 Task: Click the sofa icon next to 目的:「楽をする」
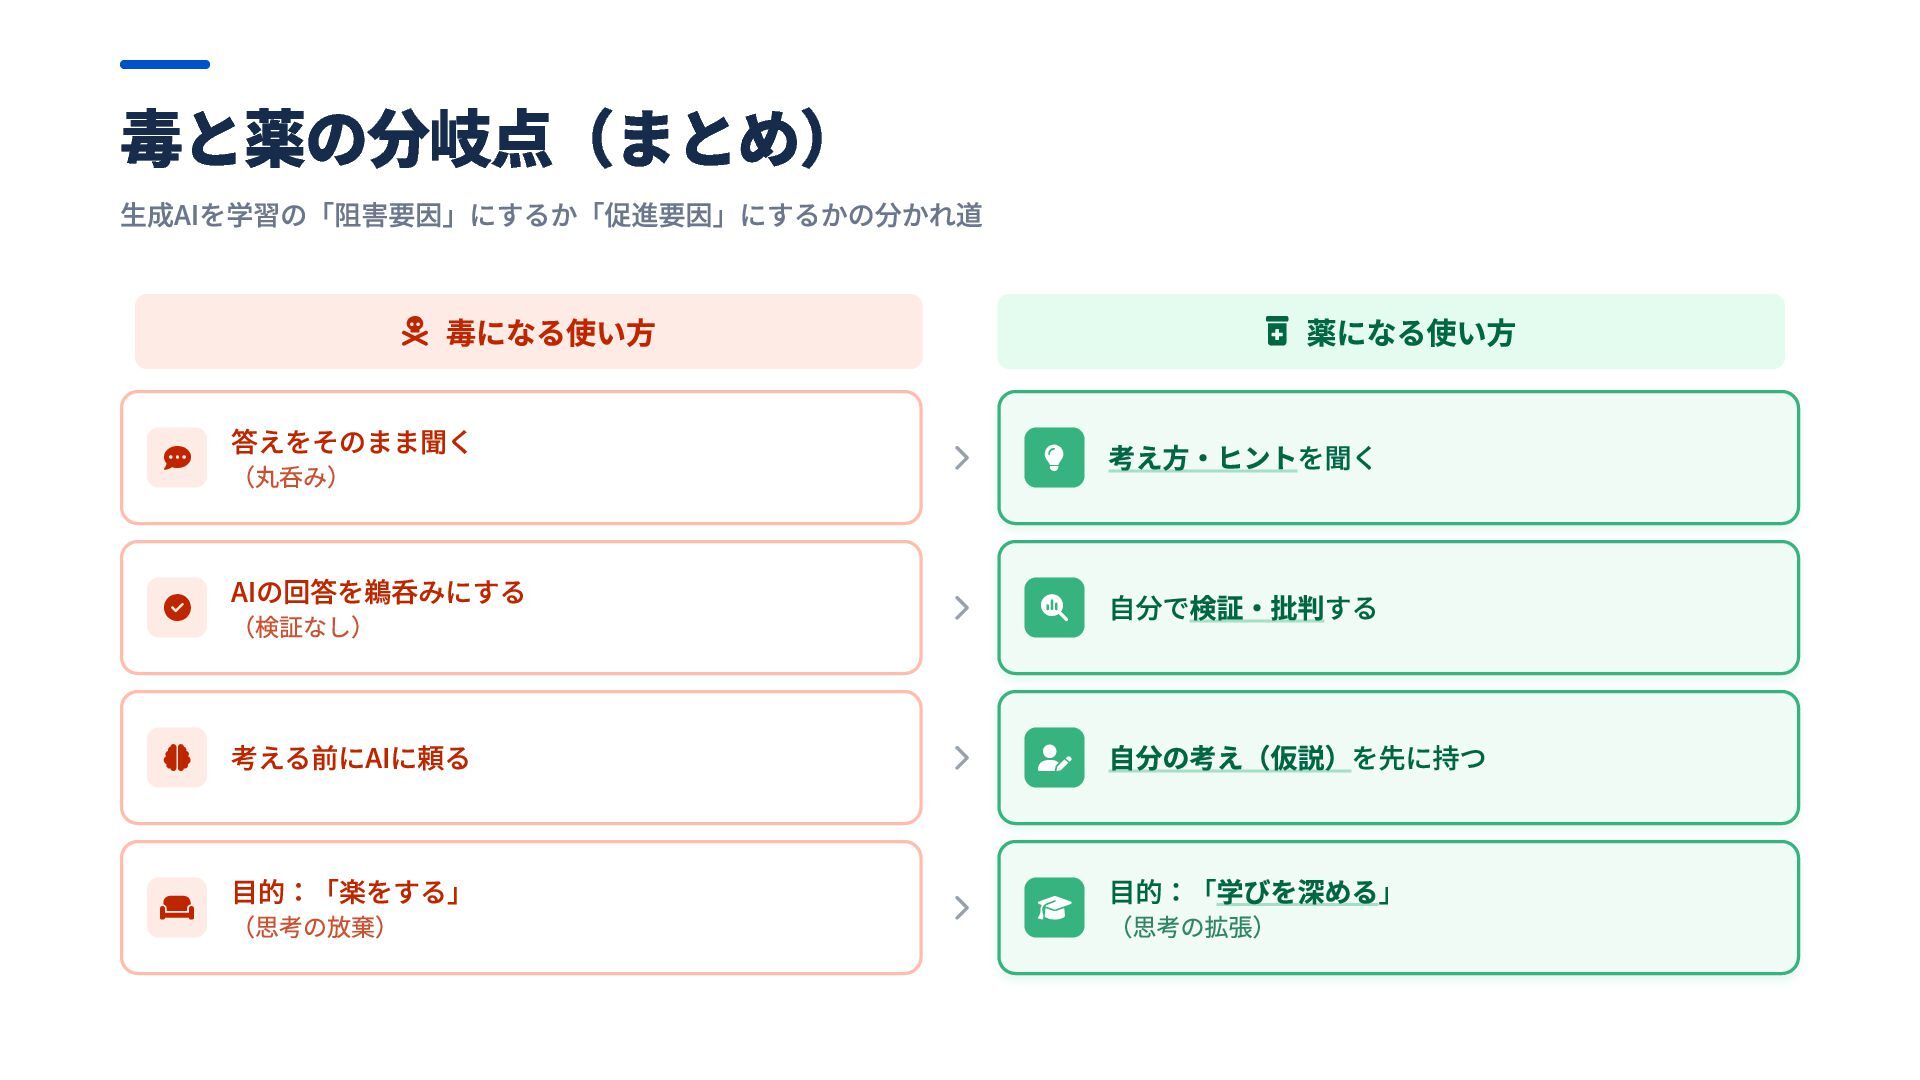177,908
